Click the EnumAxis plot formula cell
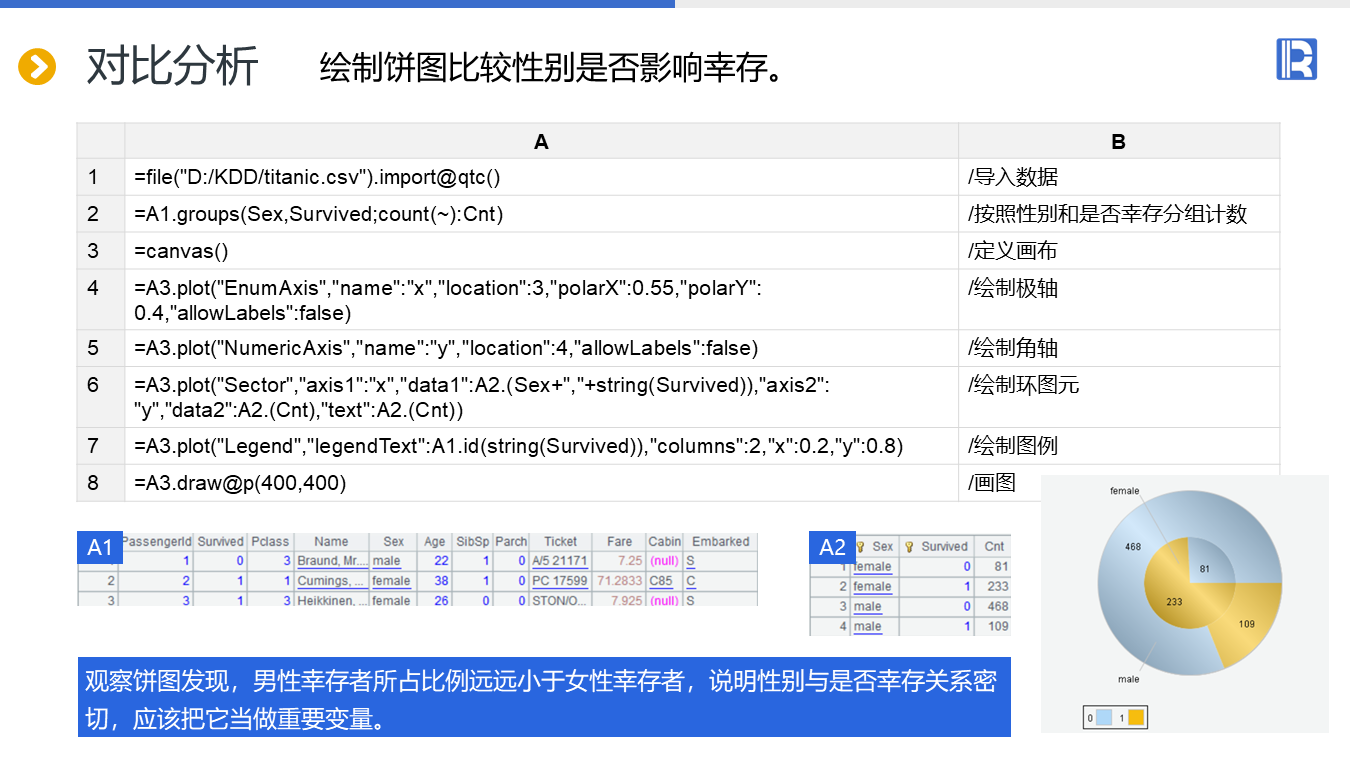 [541, 300]
